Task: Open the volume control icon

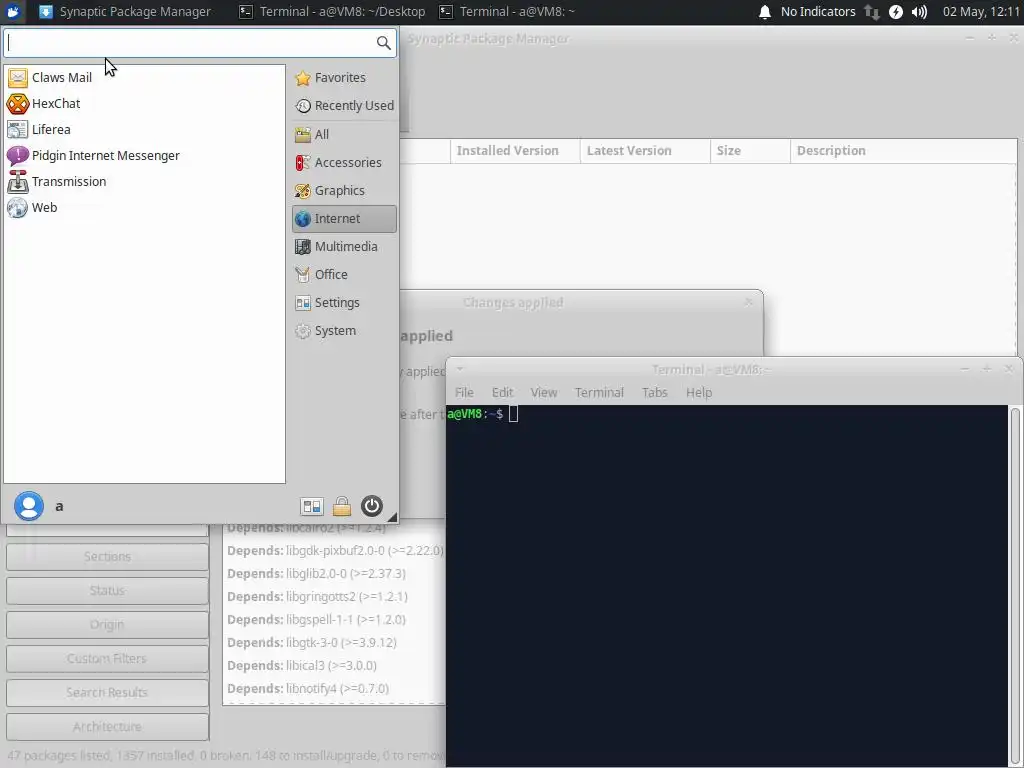Action: 920,12
